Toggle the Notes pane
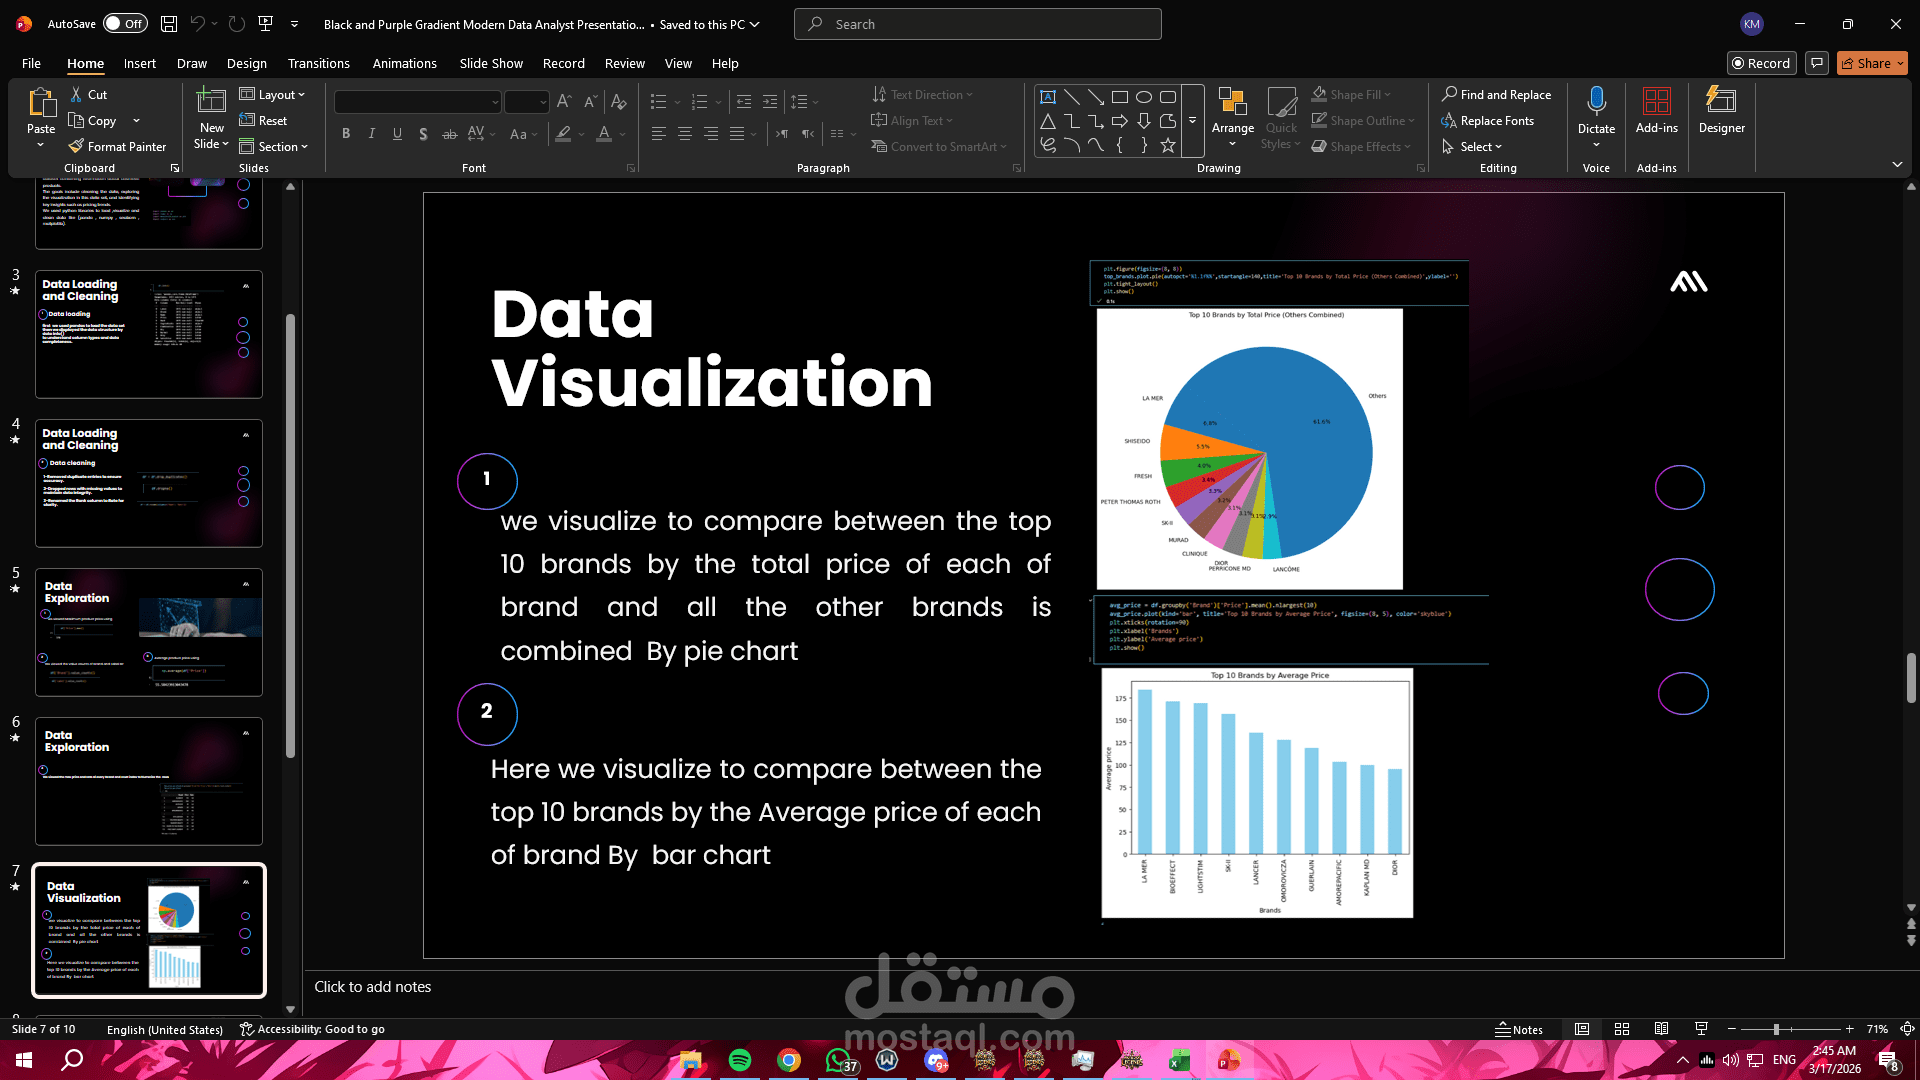 point(1519,1029)
